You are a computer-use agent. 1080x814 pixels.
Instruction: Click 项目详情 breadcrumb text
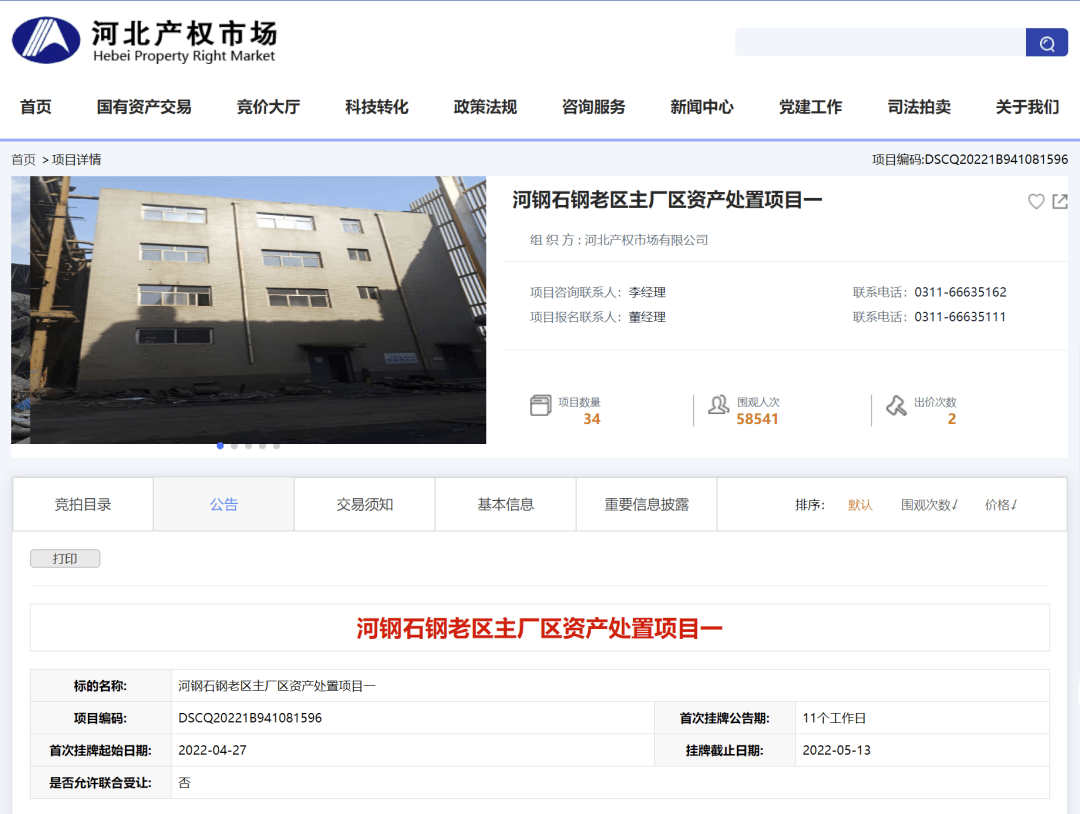(x=76, y=160)
